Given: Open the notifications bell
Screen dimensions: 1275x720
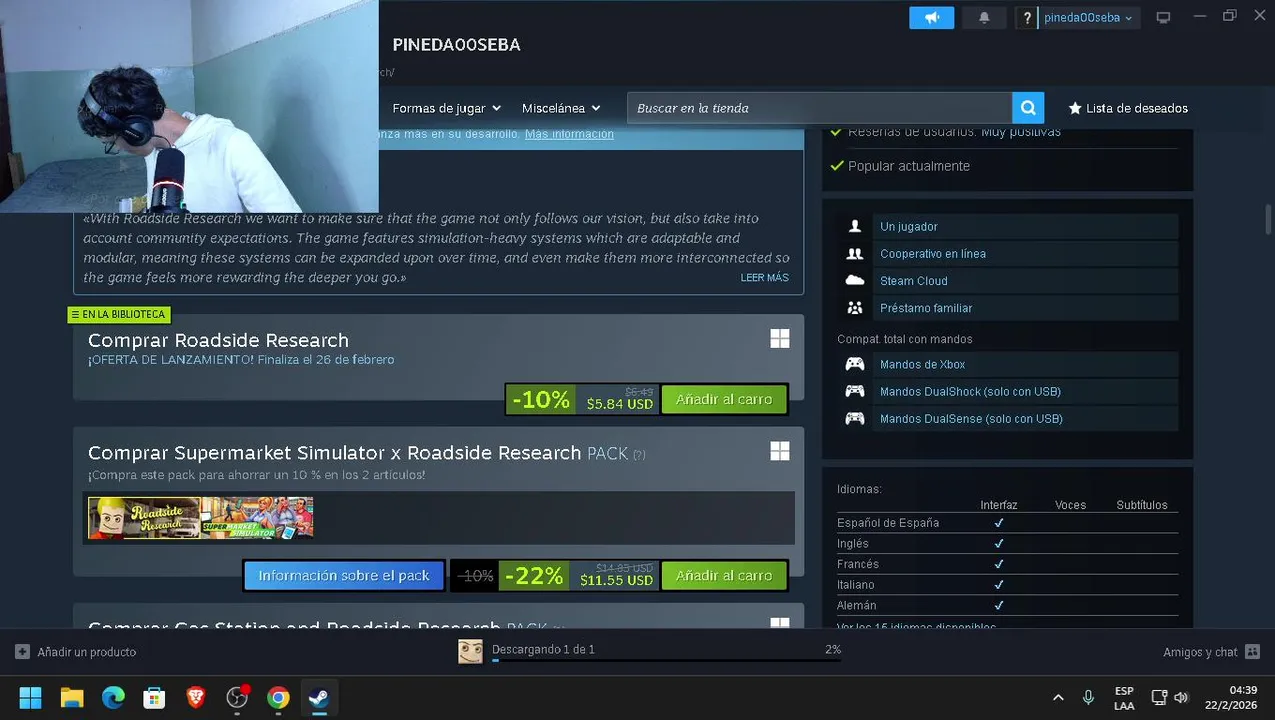Looking at the screenshot, I should click(984, 18).
